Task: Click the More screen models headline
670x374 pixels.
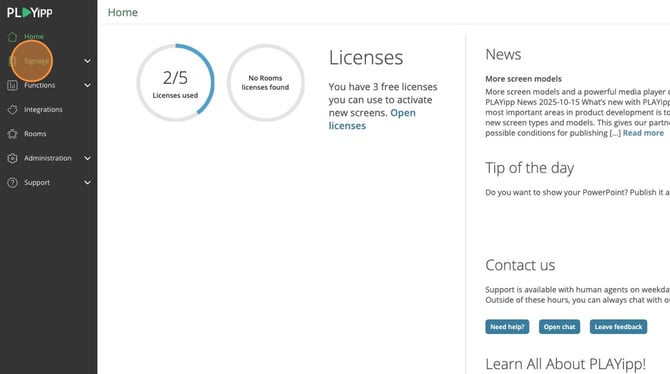Action: pyautogui.click(x=523, y=79)
